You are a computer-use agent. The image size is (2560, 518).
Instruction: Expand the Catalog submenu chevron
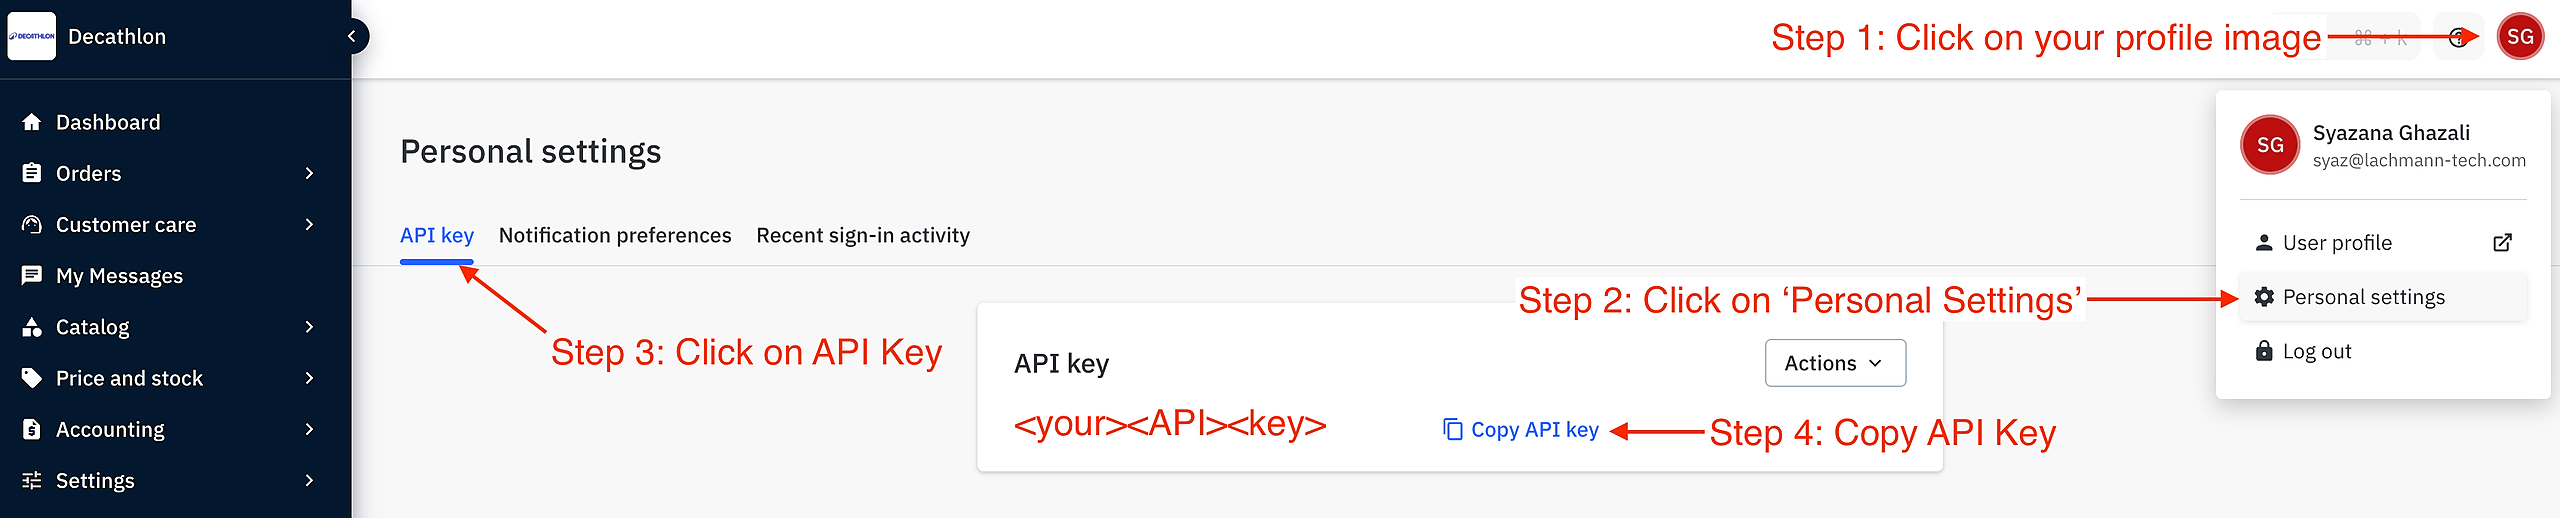309,327
